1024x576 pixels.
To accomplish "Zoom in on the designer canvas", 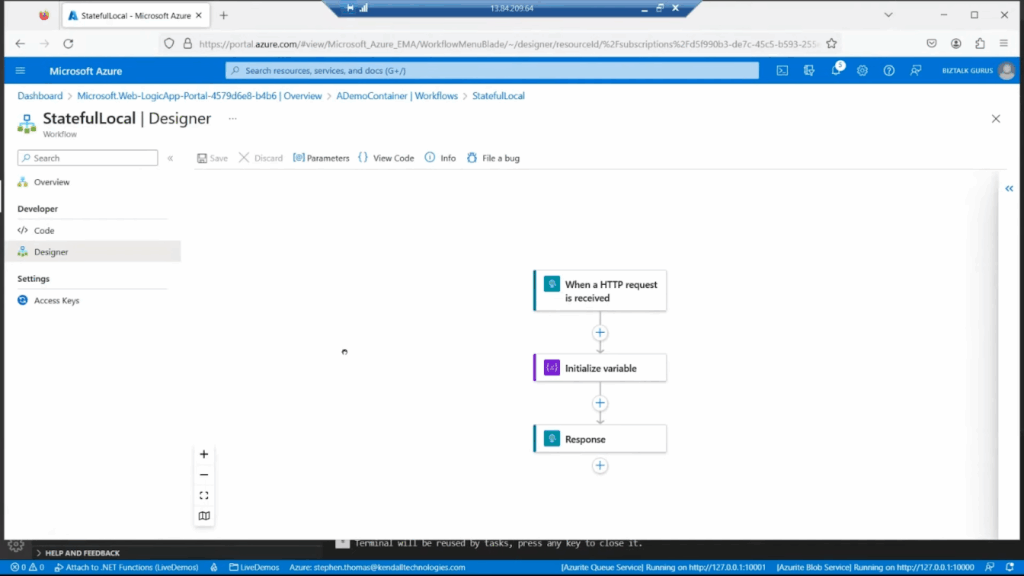I will [x=204, y=454].
